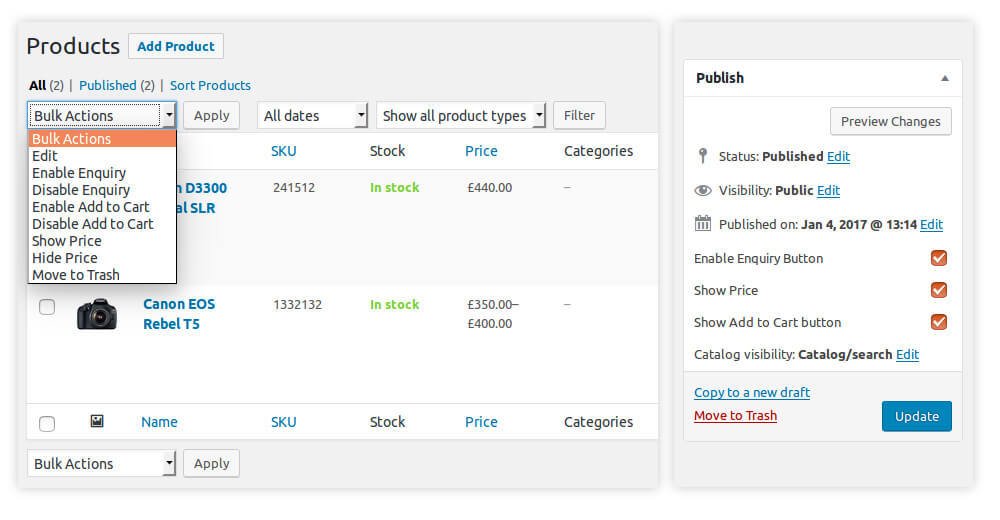Choose Hide Price bulk action
The height and width of the screenshot is (520, 1000).
pos(102,258)
